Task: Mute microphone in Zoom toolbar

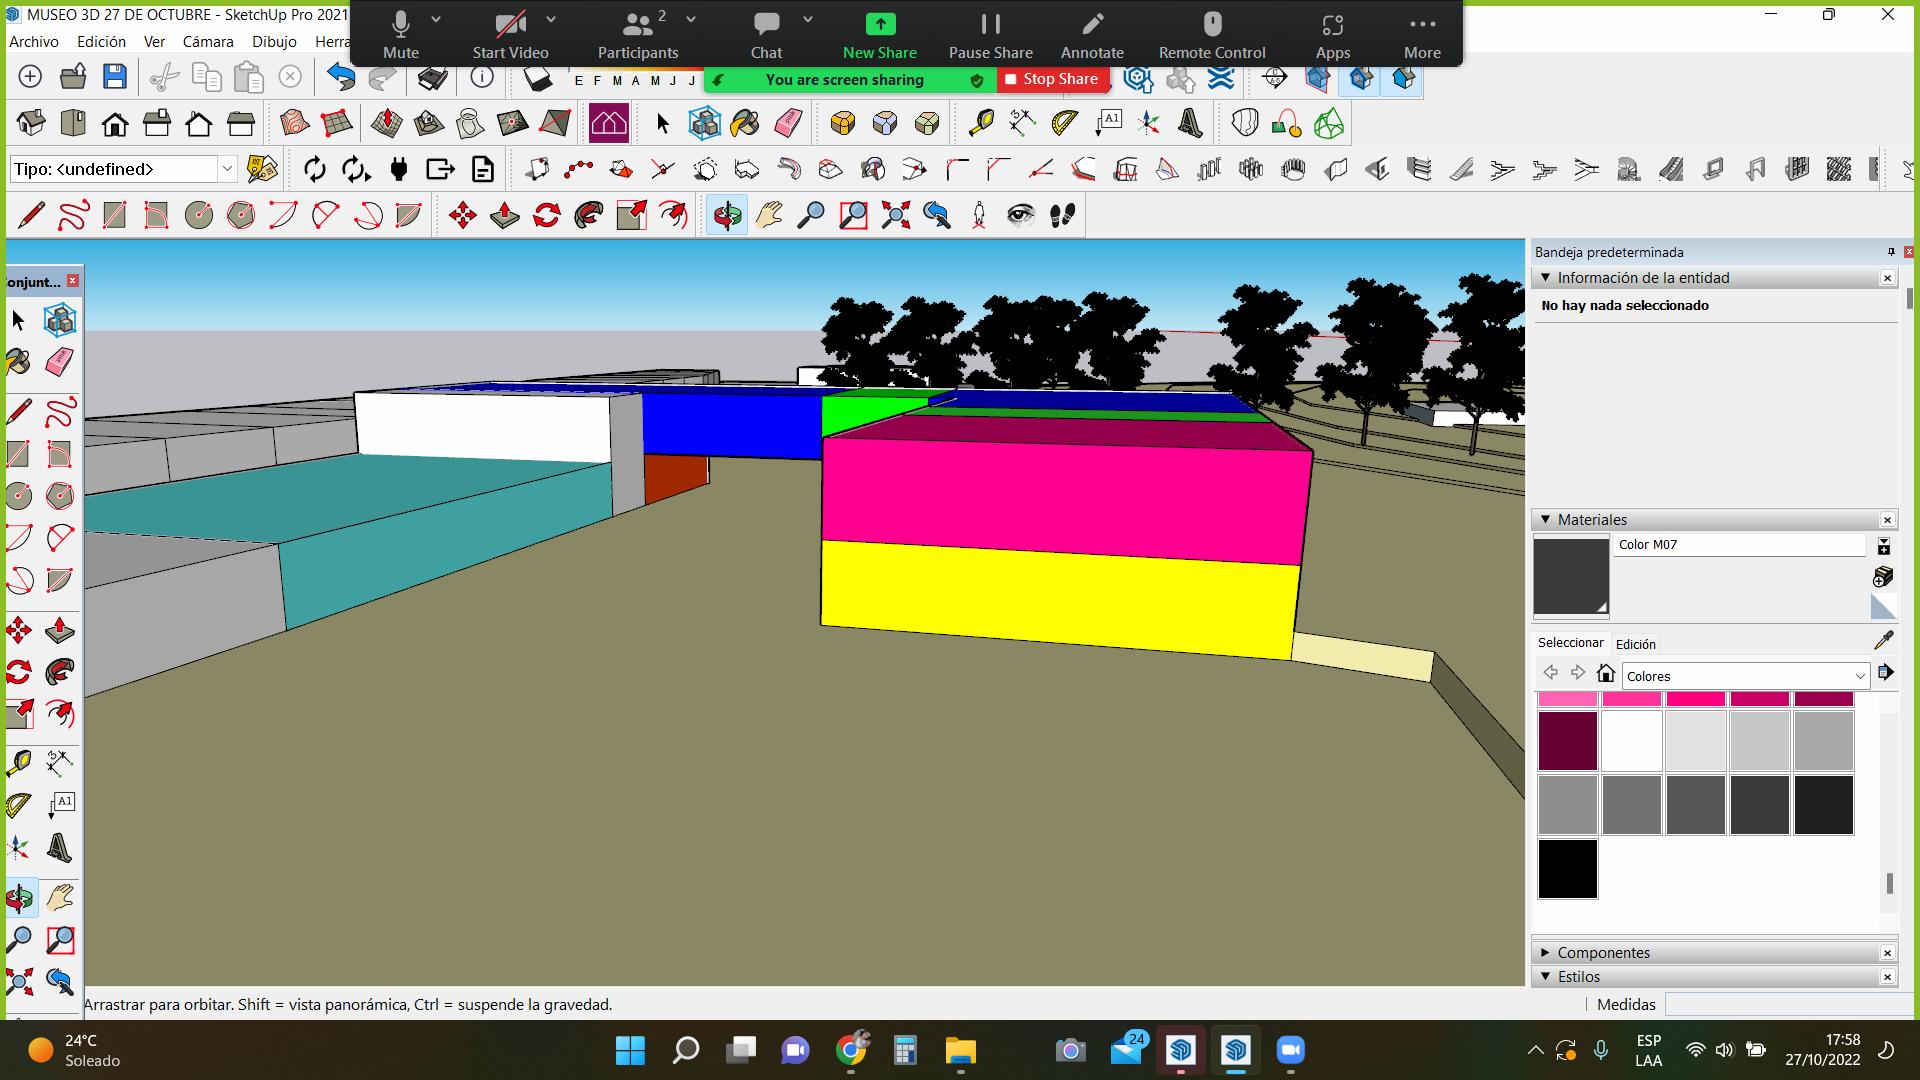Action: (x=400, y=35)
